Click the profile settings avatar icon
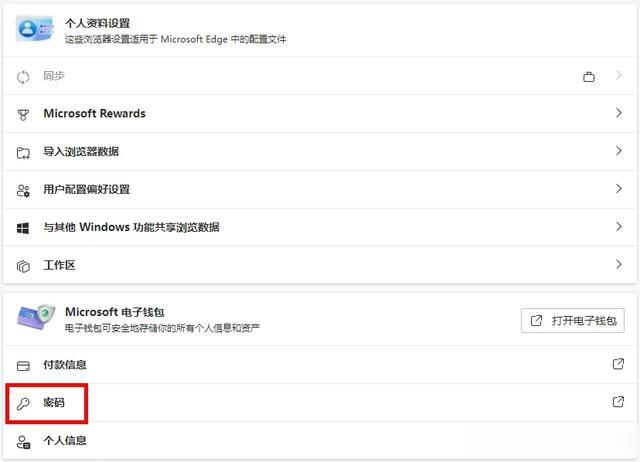Image resolution: width=640 pixels, height=462 pixels. 35,29
